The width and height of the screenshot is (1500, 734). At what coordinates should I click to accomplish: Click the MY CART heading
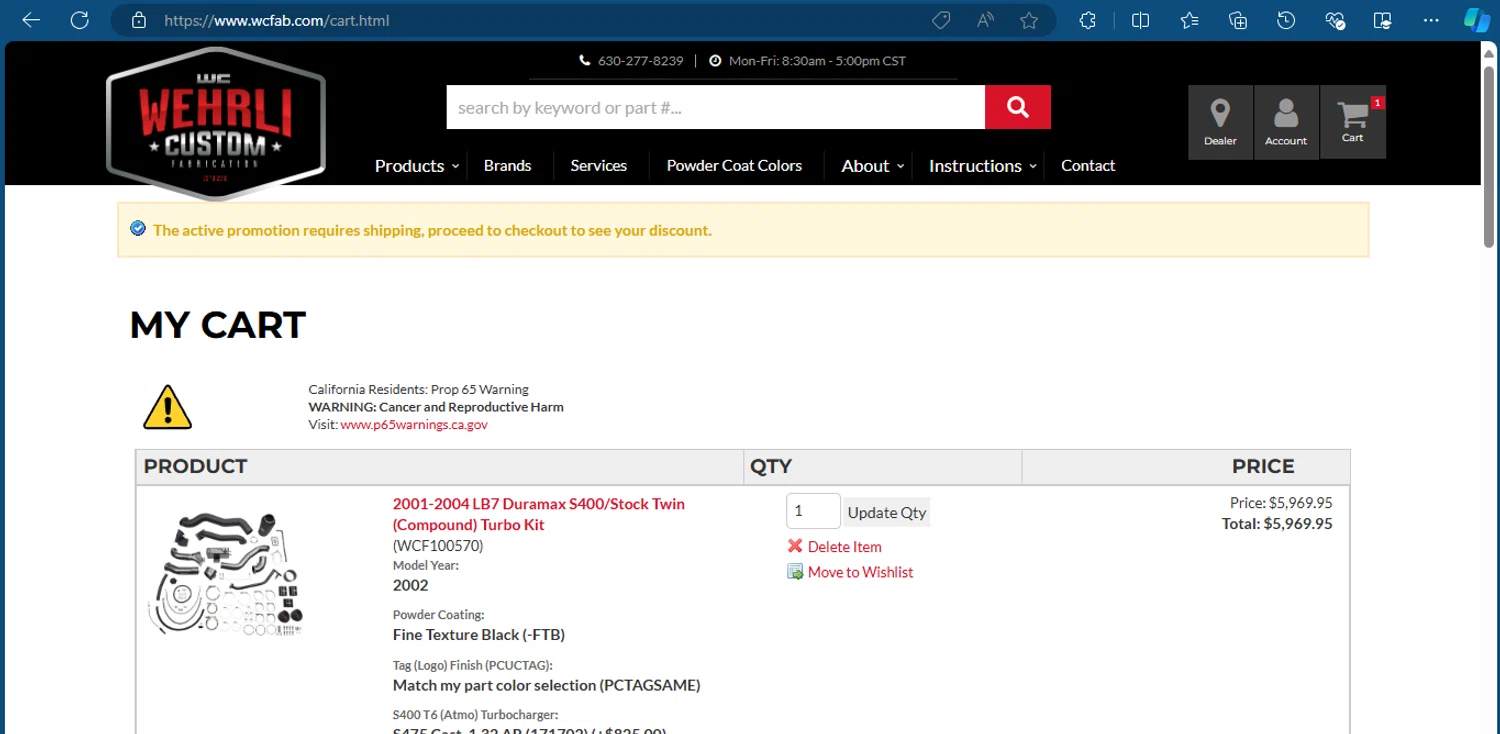point(217,325)
